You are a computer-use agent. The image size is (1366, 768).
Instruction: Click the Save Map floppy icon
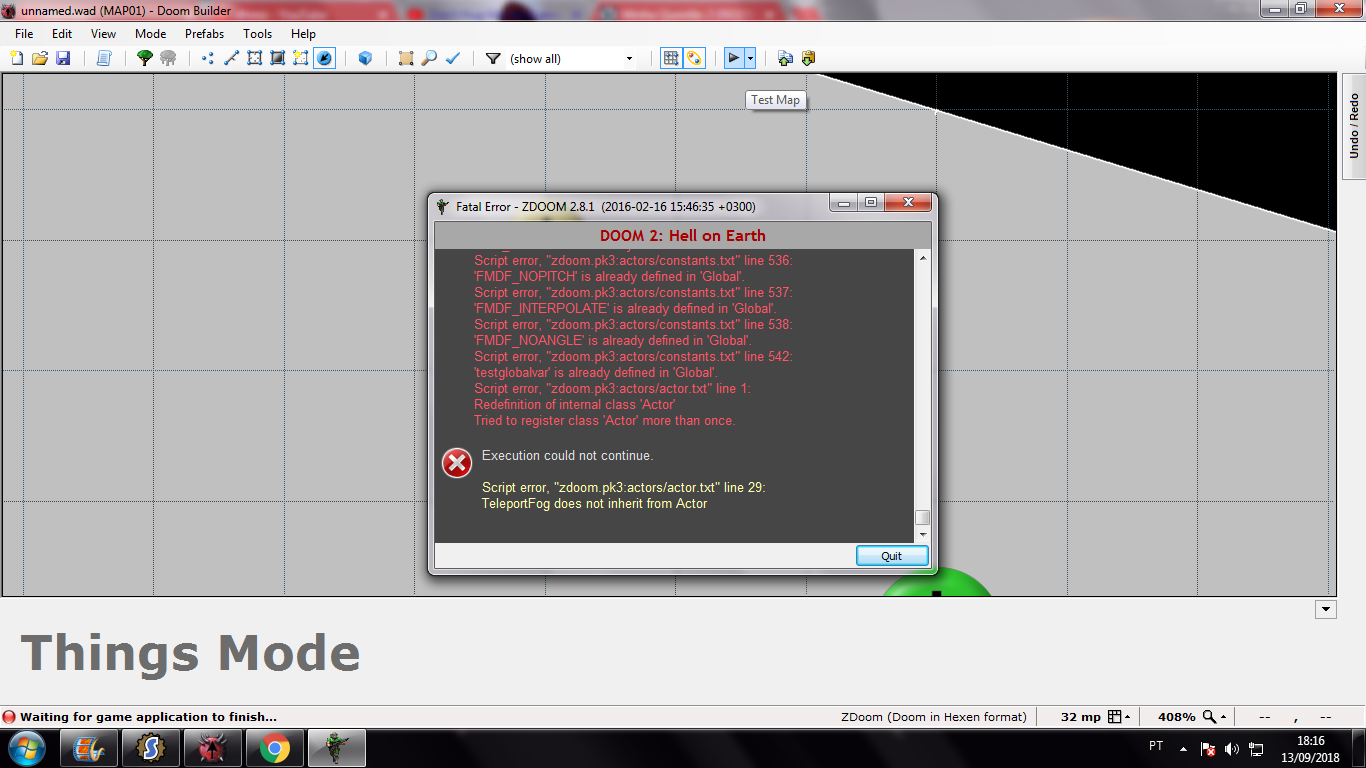pos(63,58)
